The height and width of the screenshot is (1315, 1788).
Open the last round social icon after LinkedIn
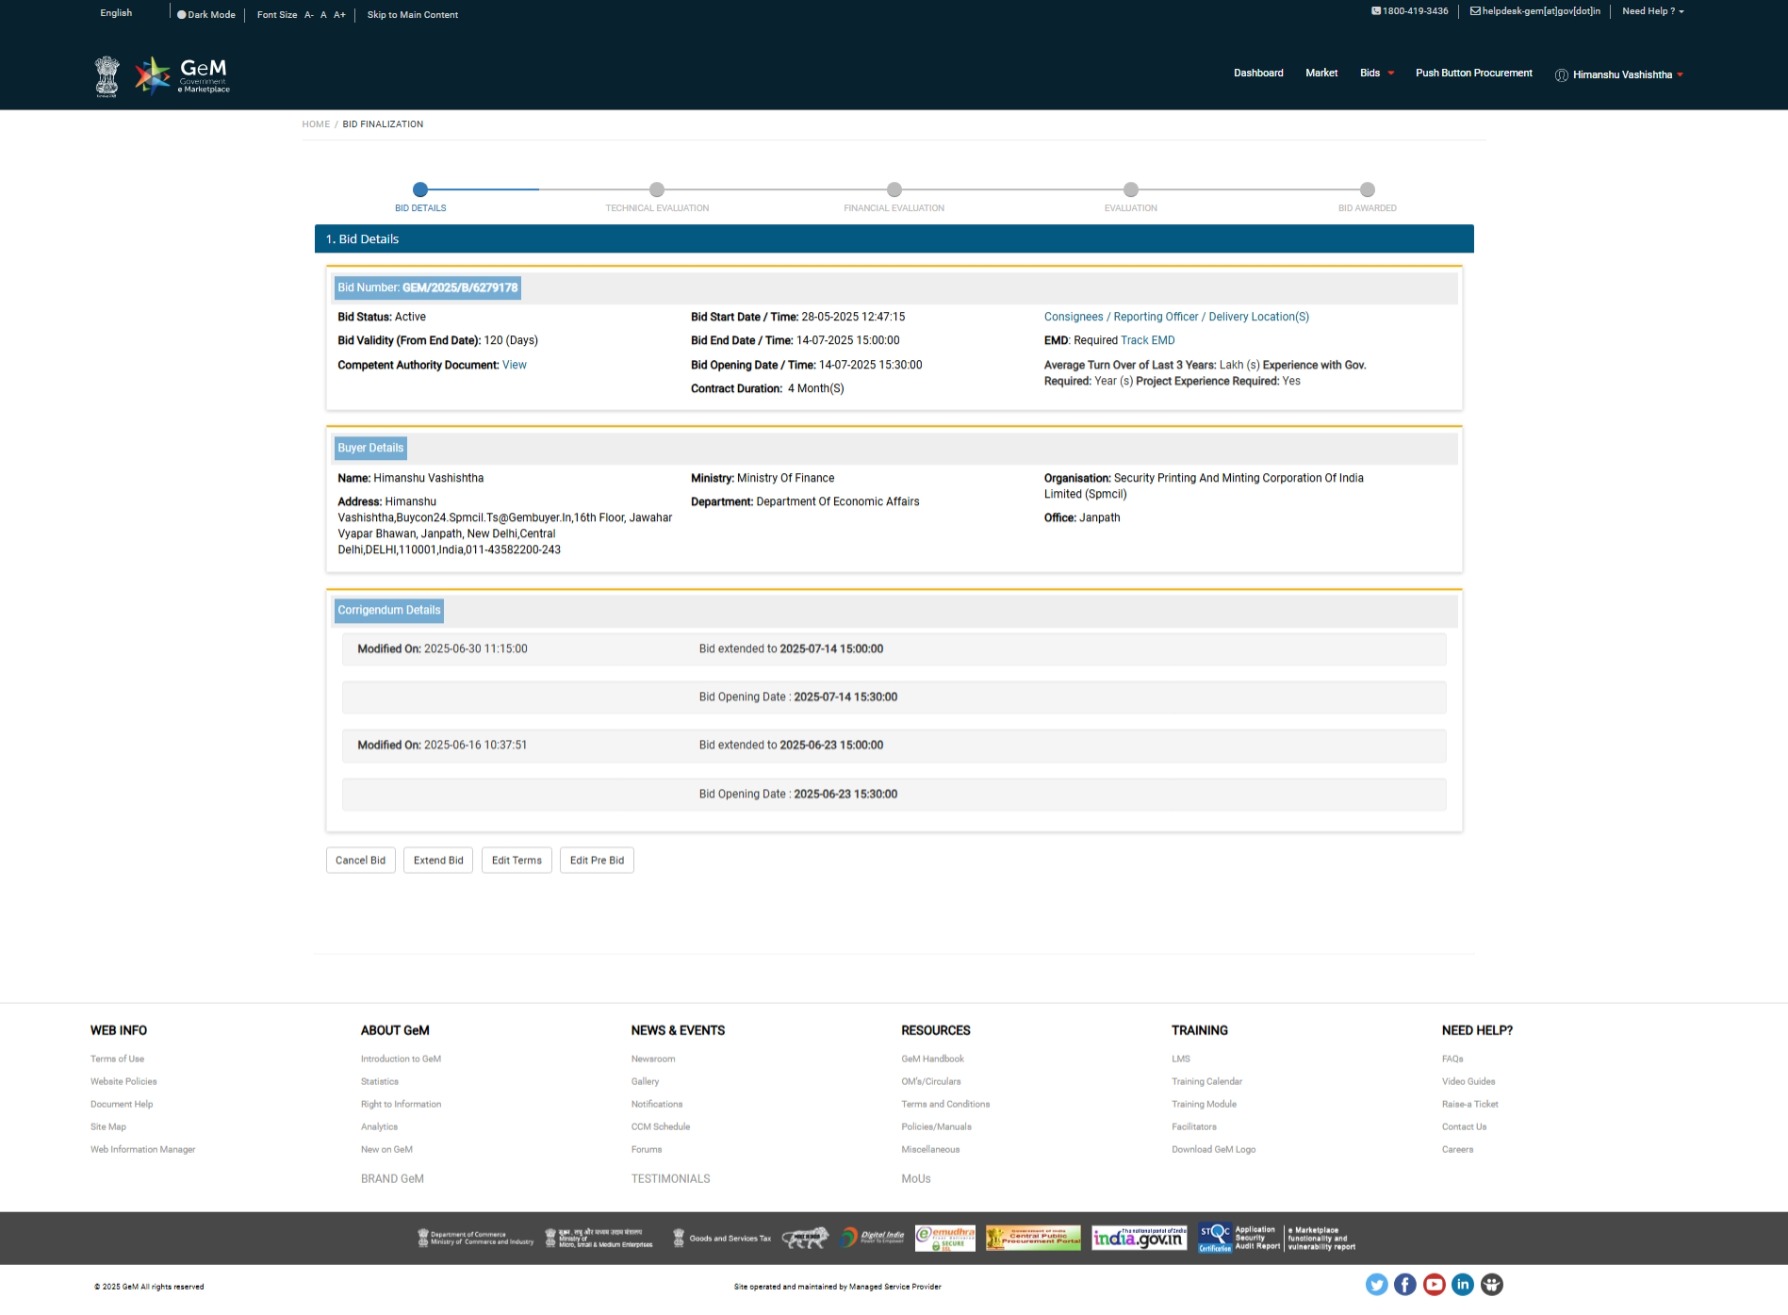(1492, 1284)
